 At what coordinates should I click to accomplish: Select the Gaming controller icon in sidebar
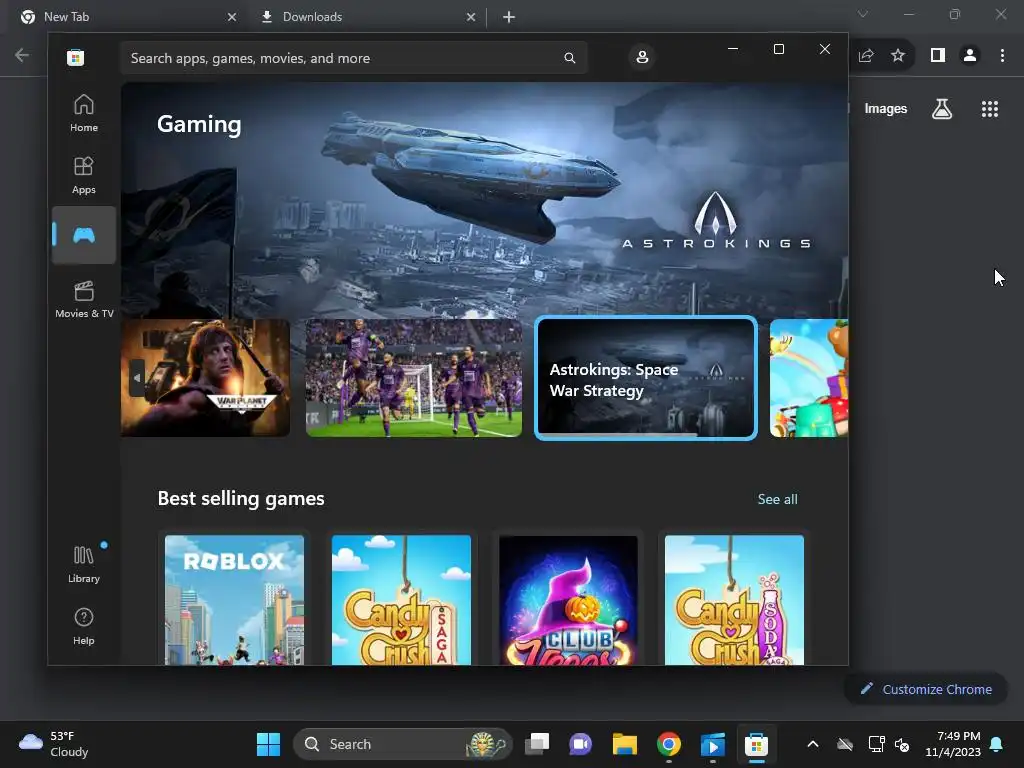(84, 235)
